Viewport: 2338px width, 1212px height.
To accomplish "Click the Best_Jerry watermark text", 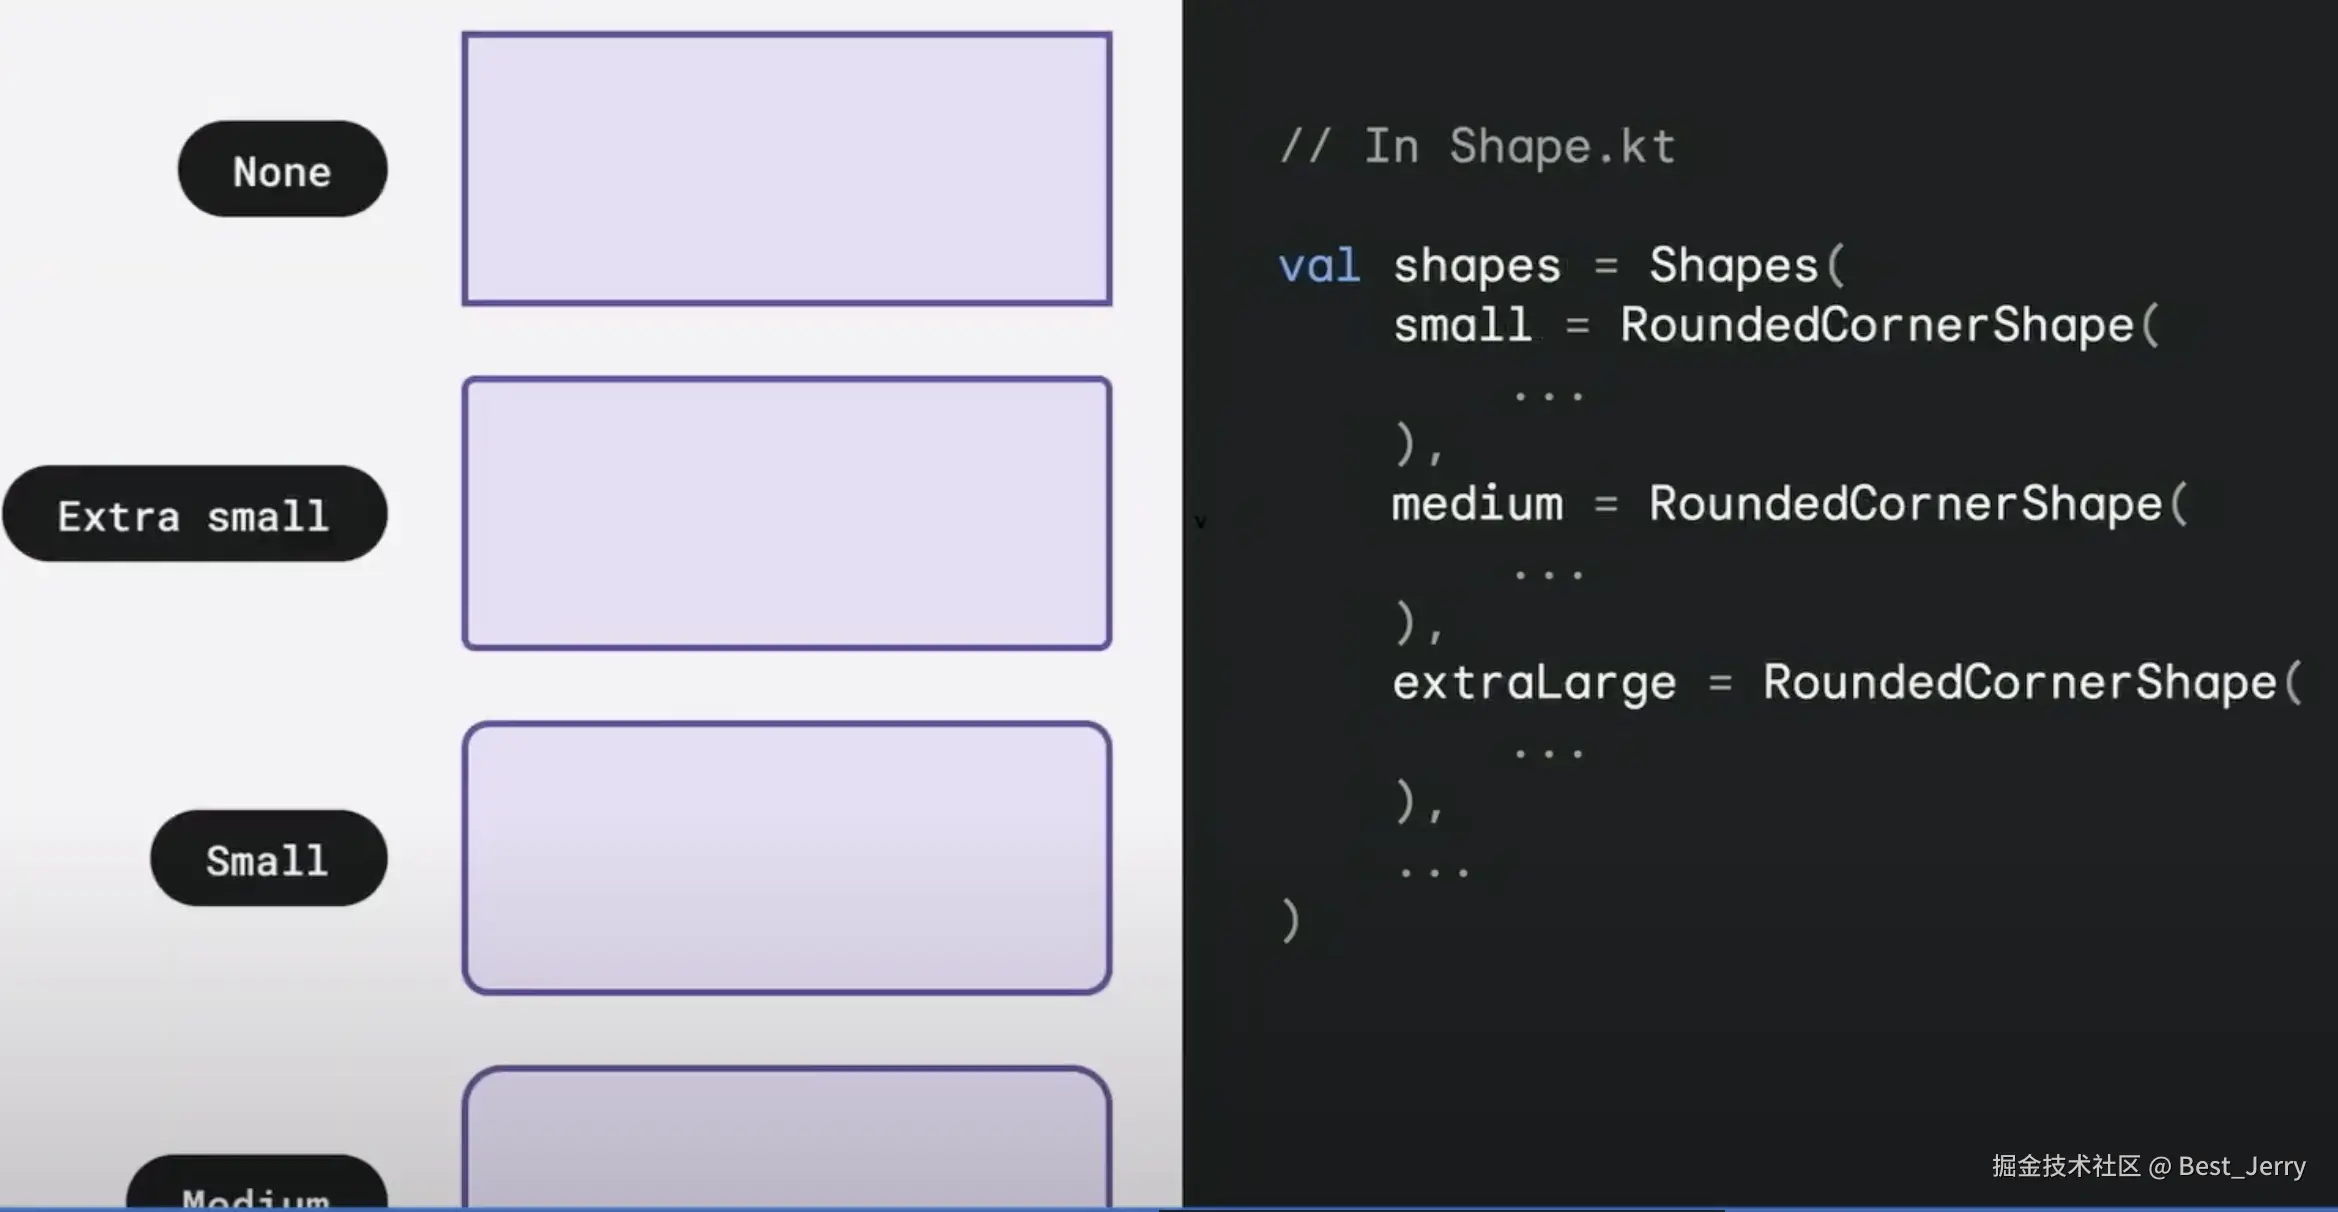I will 2241,1166.
